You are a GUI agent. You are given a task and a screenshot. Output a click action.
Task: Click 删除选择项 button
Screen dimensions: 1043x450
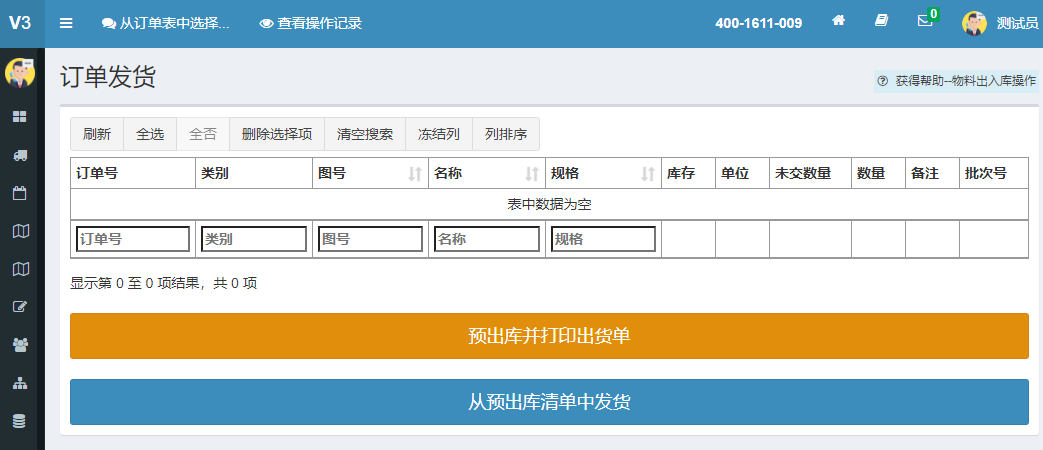(x=277, y=134)
